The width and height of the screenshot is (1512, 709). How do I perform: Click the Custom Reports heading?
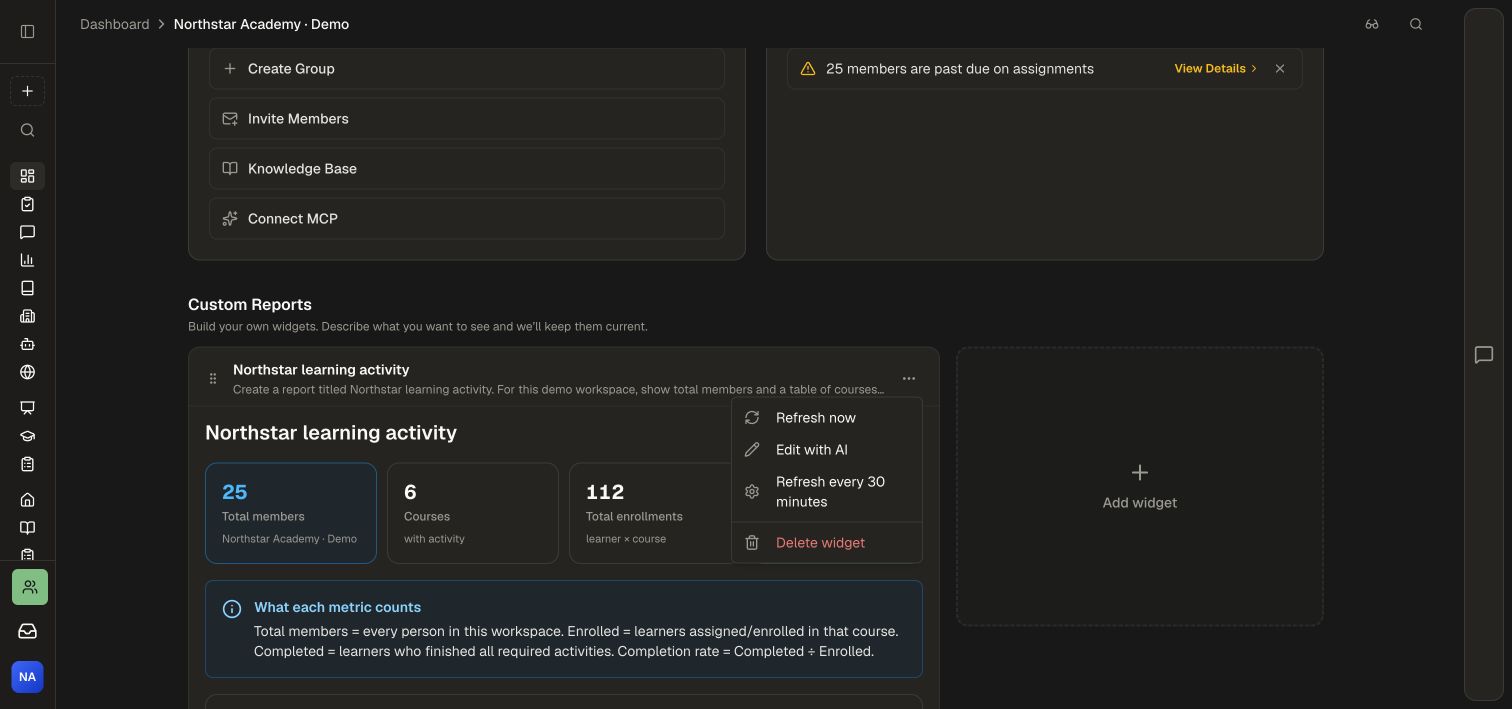click(250, 305)
